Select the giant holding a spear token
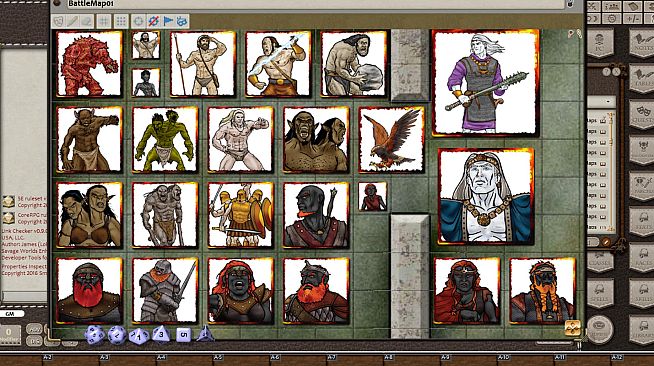Screen dimensions: 654x366 [203, 64]
